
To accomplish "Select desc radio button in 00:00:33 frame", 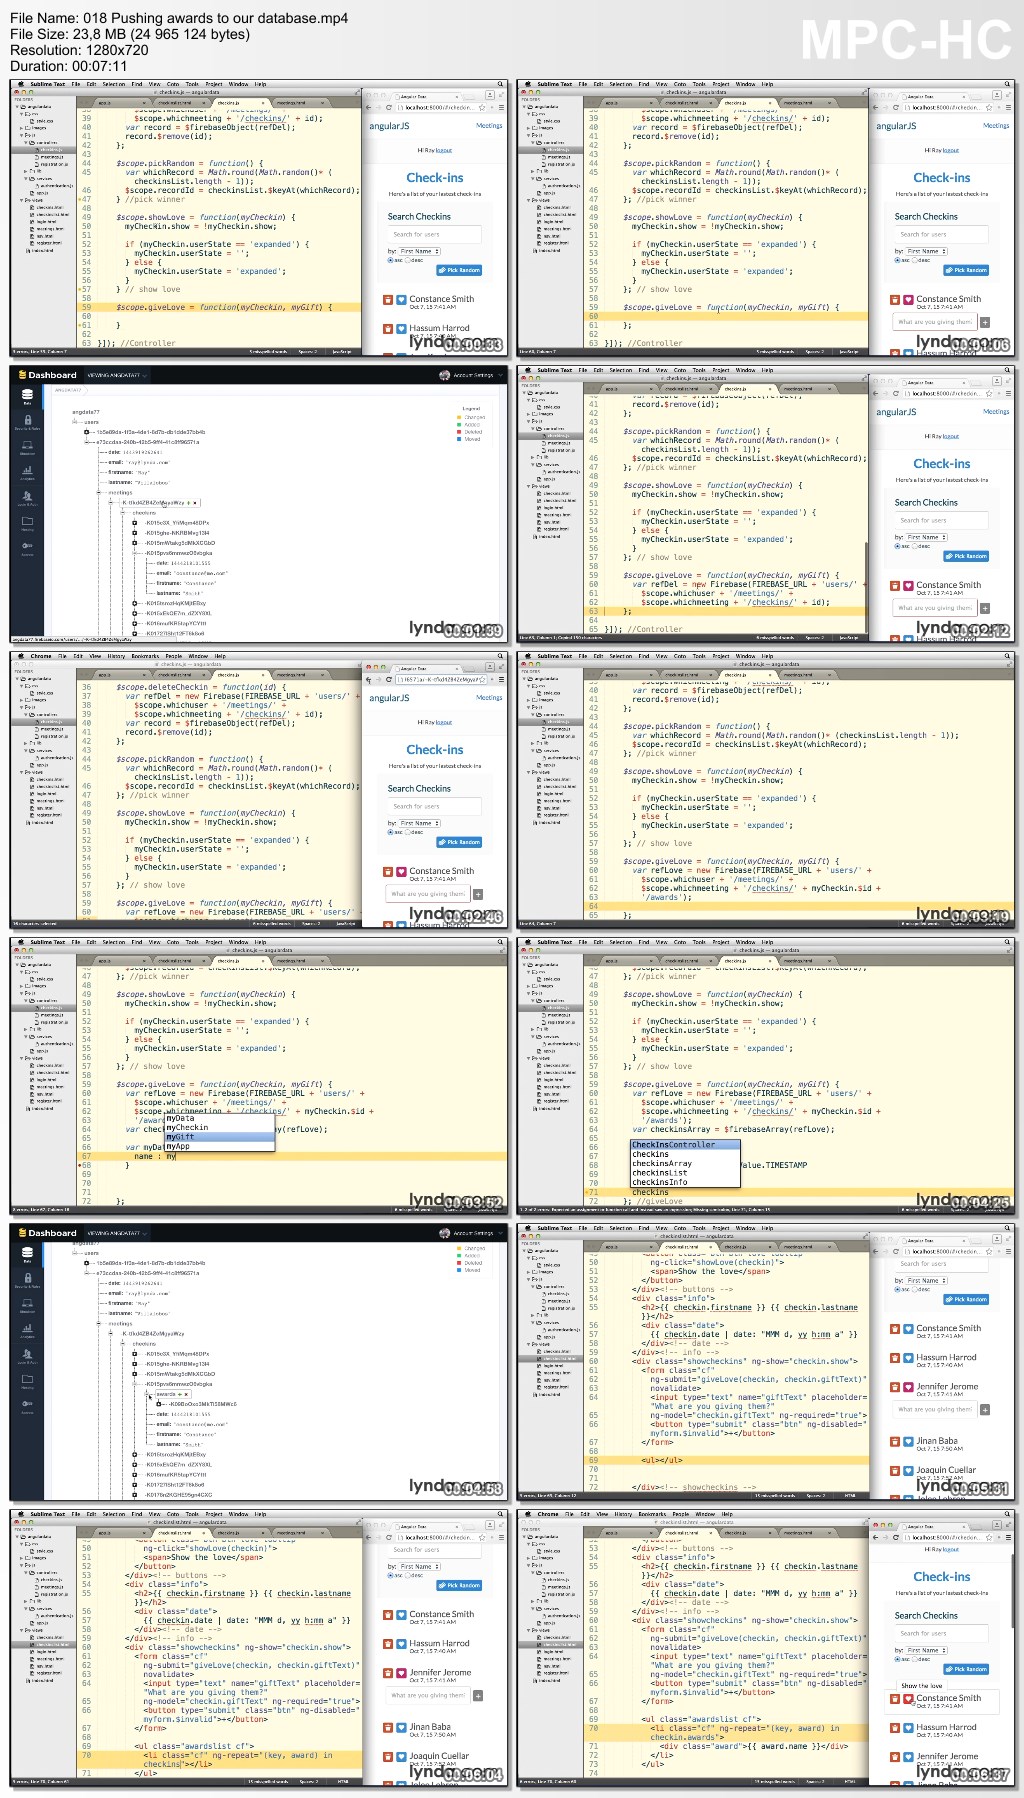I will 408,260.
